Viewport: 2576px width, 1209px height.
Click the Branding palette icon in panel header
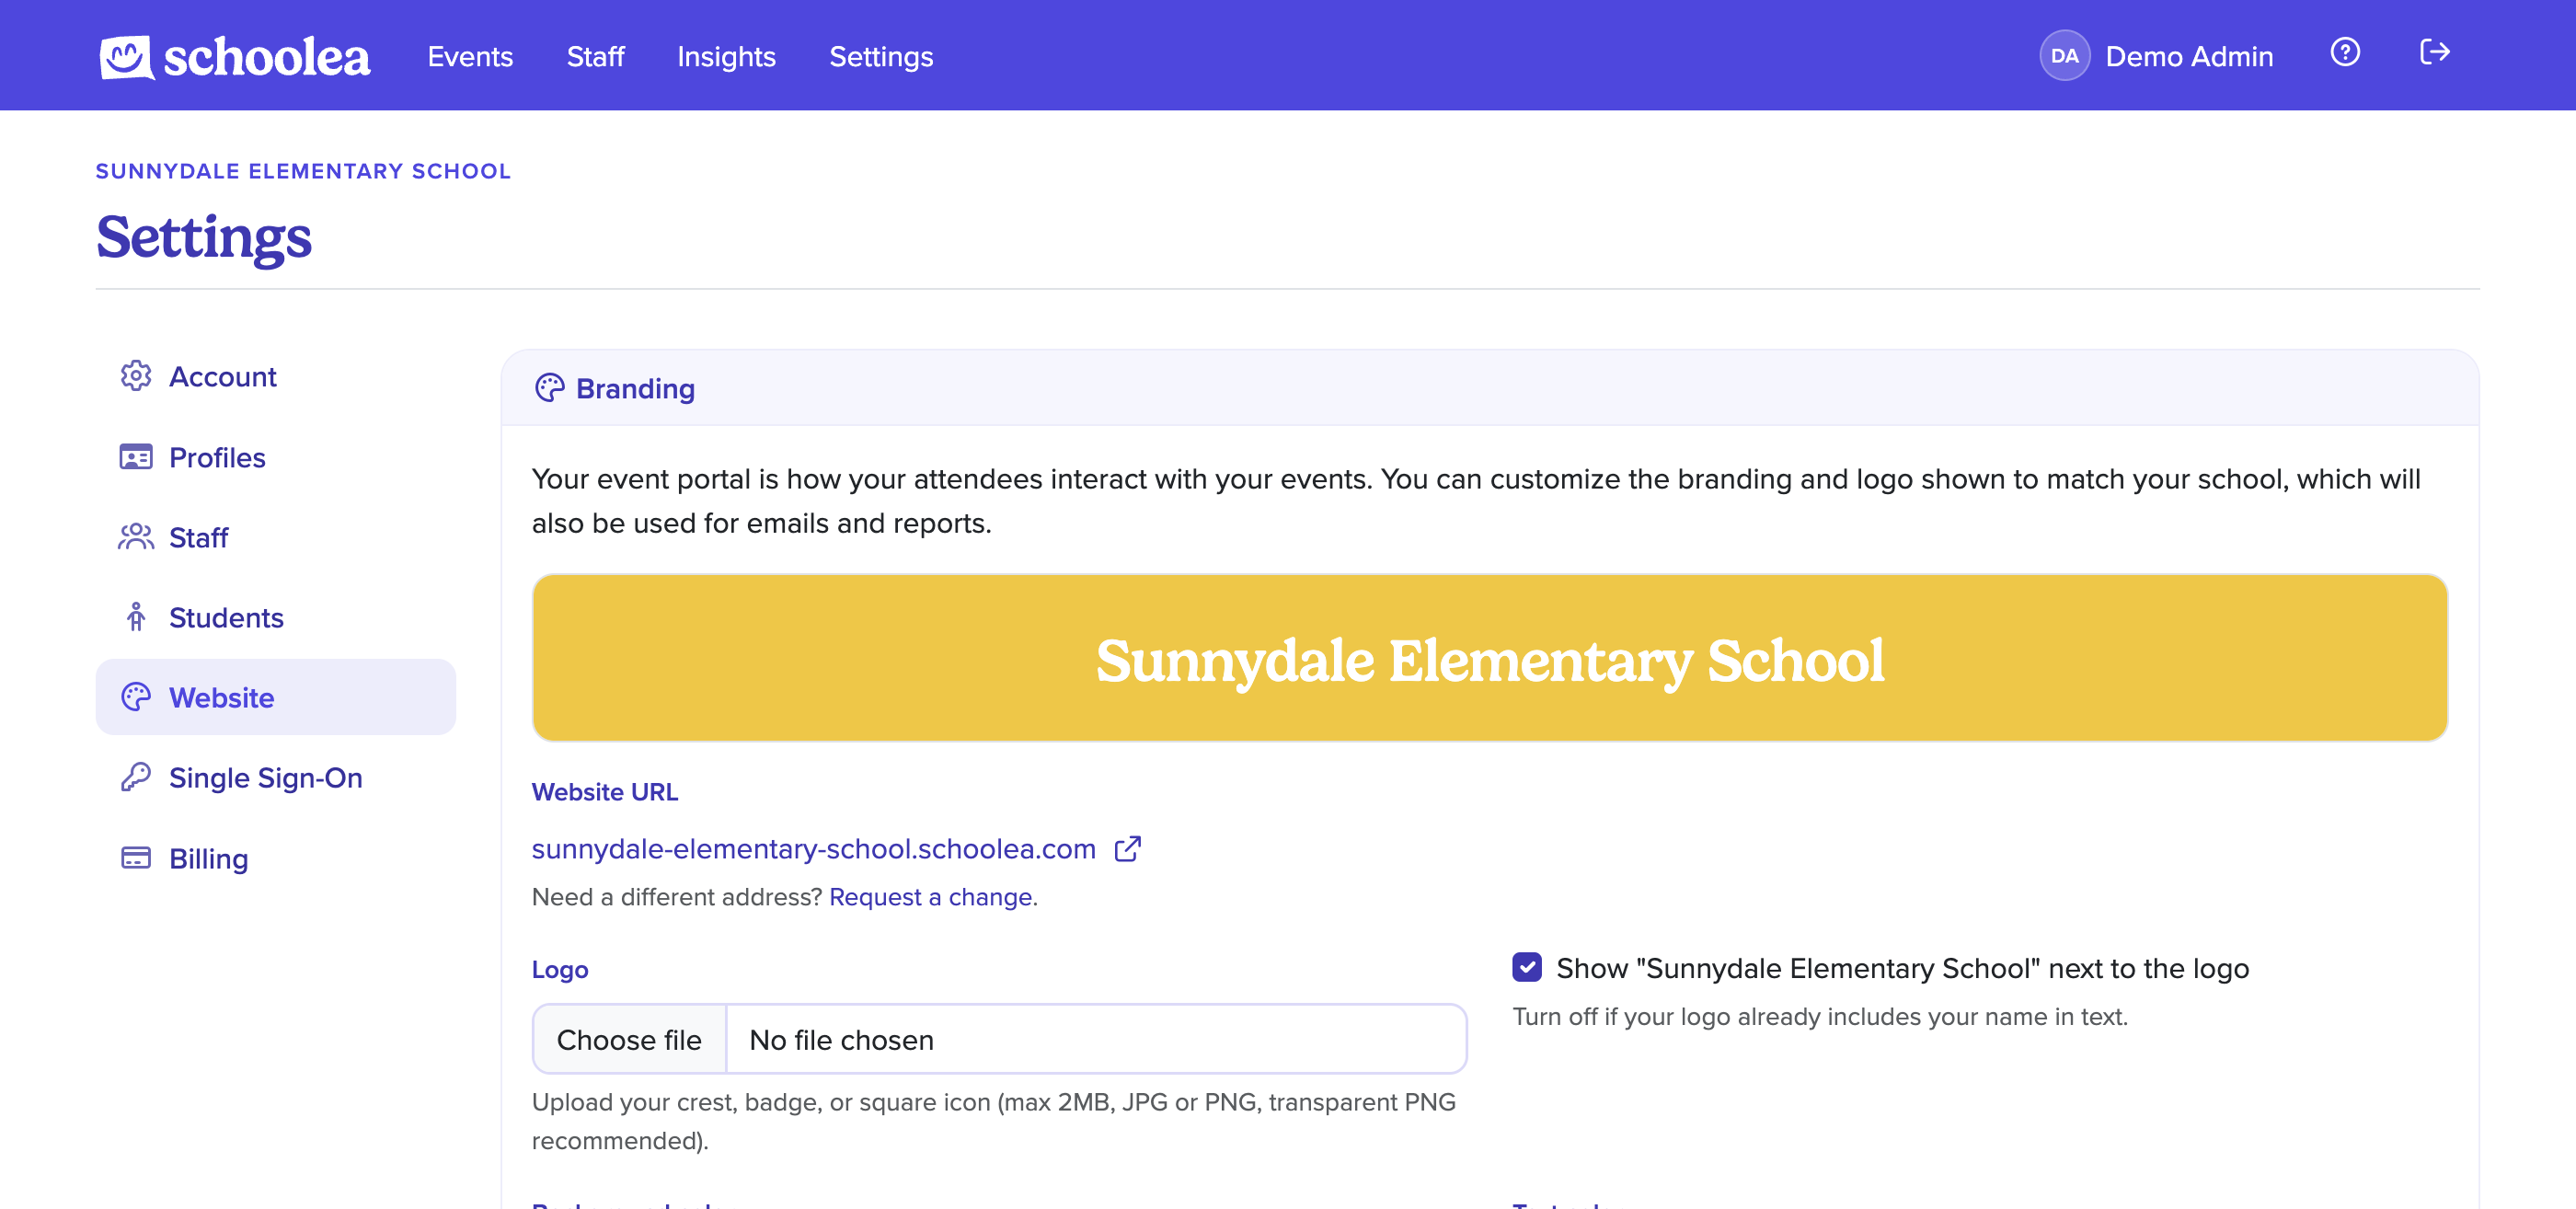[550, 388]
